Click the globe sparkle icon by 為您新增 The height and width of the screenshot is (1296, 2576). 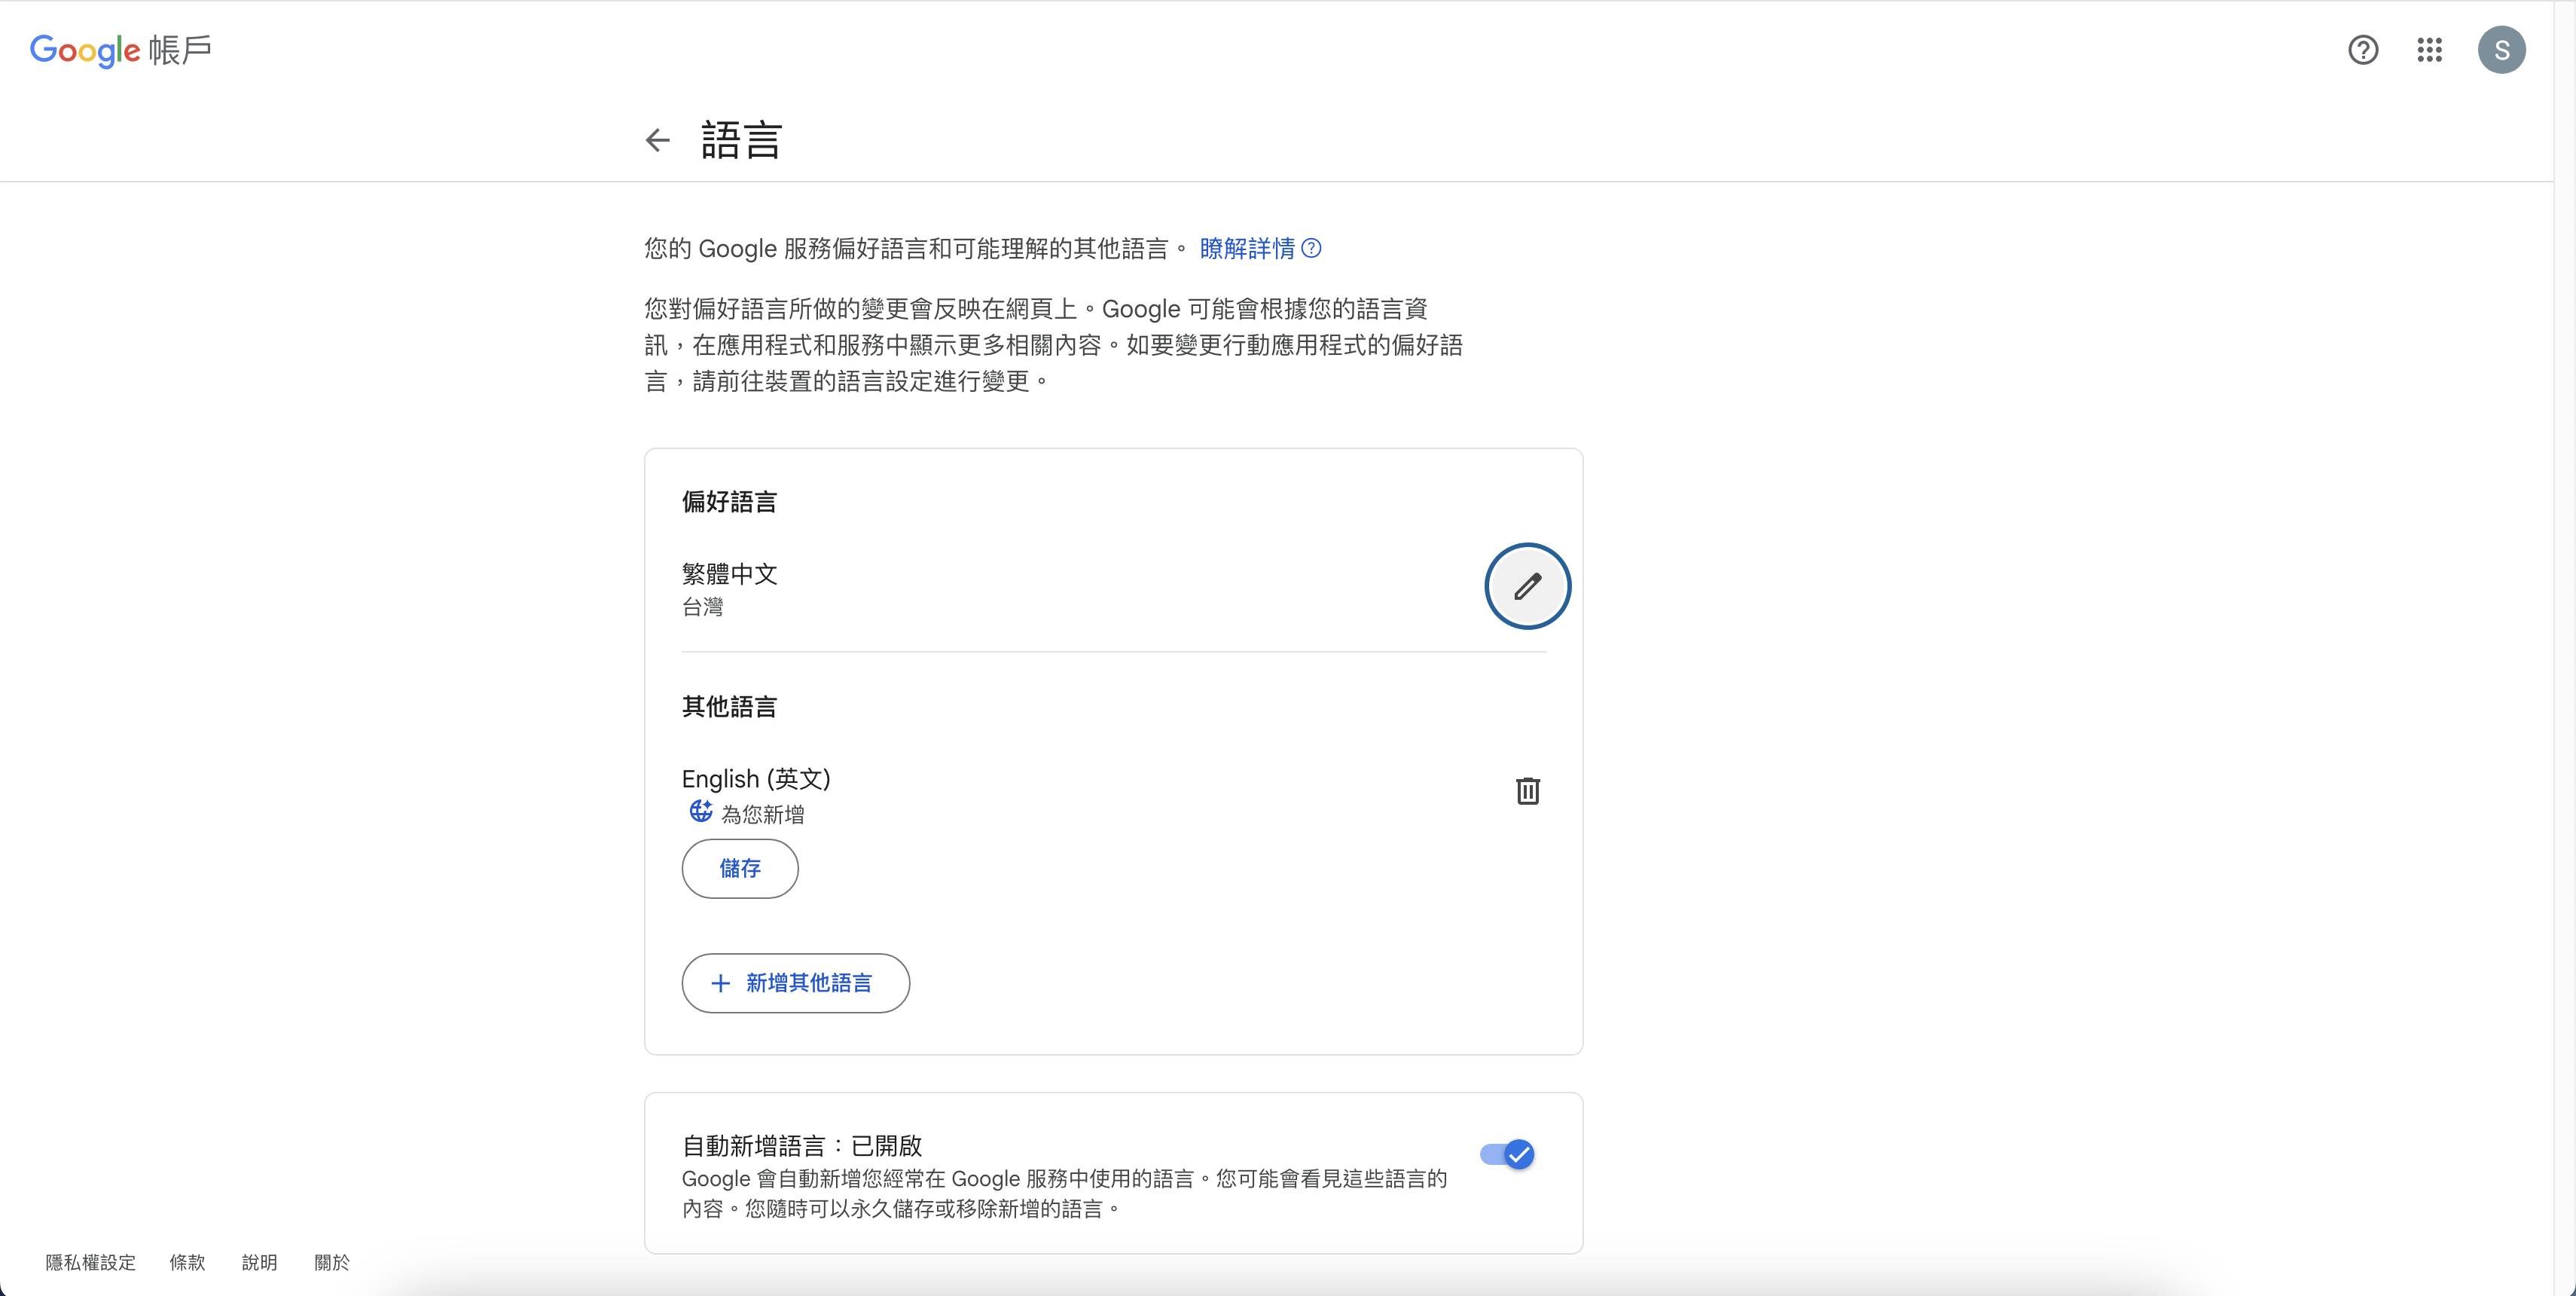click(701, 811)
